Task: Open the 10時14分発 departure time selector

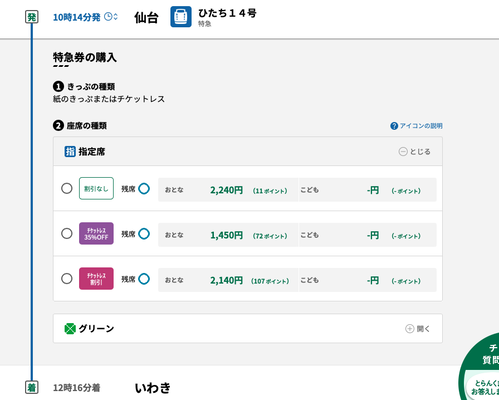Action: point(85,17)
